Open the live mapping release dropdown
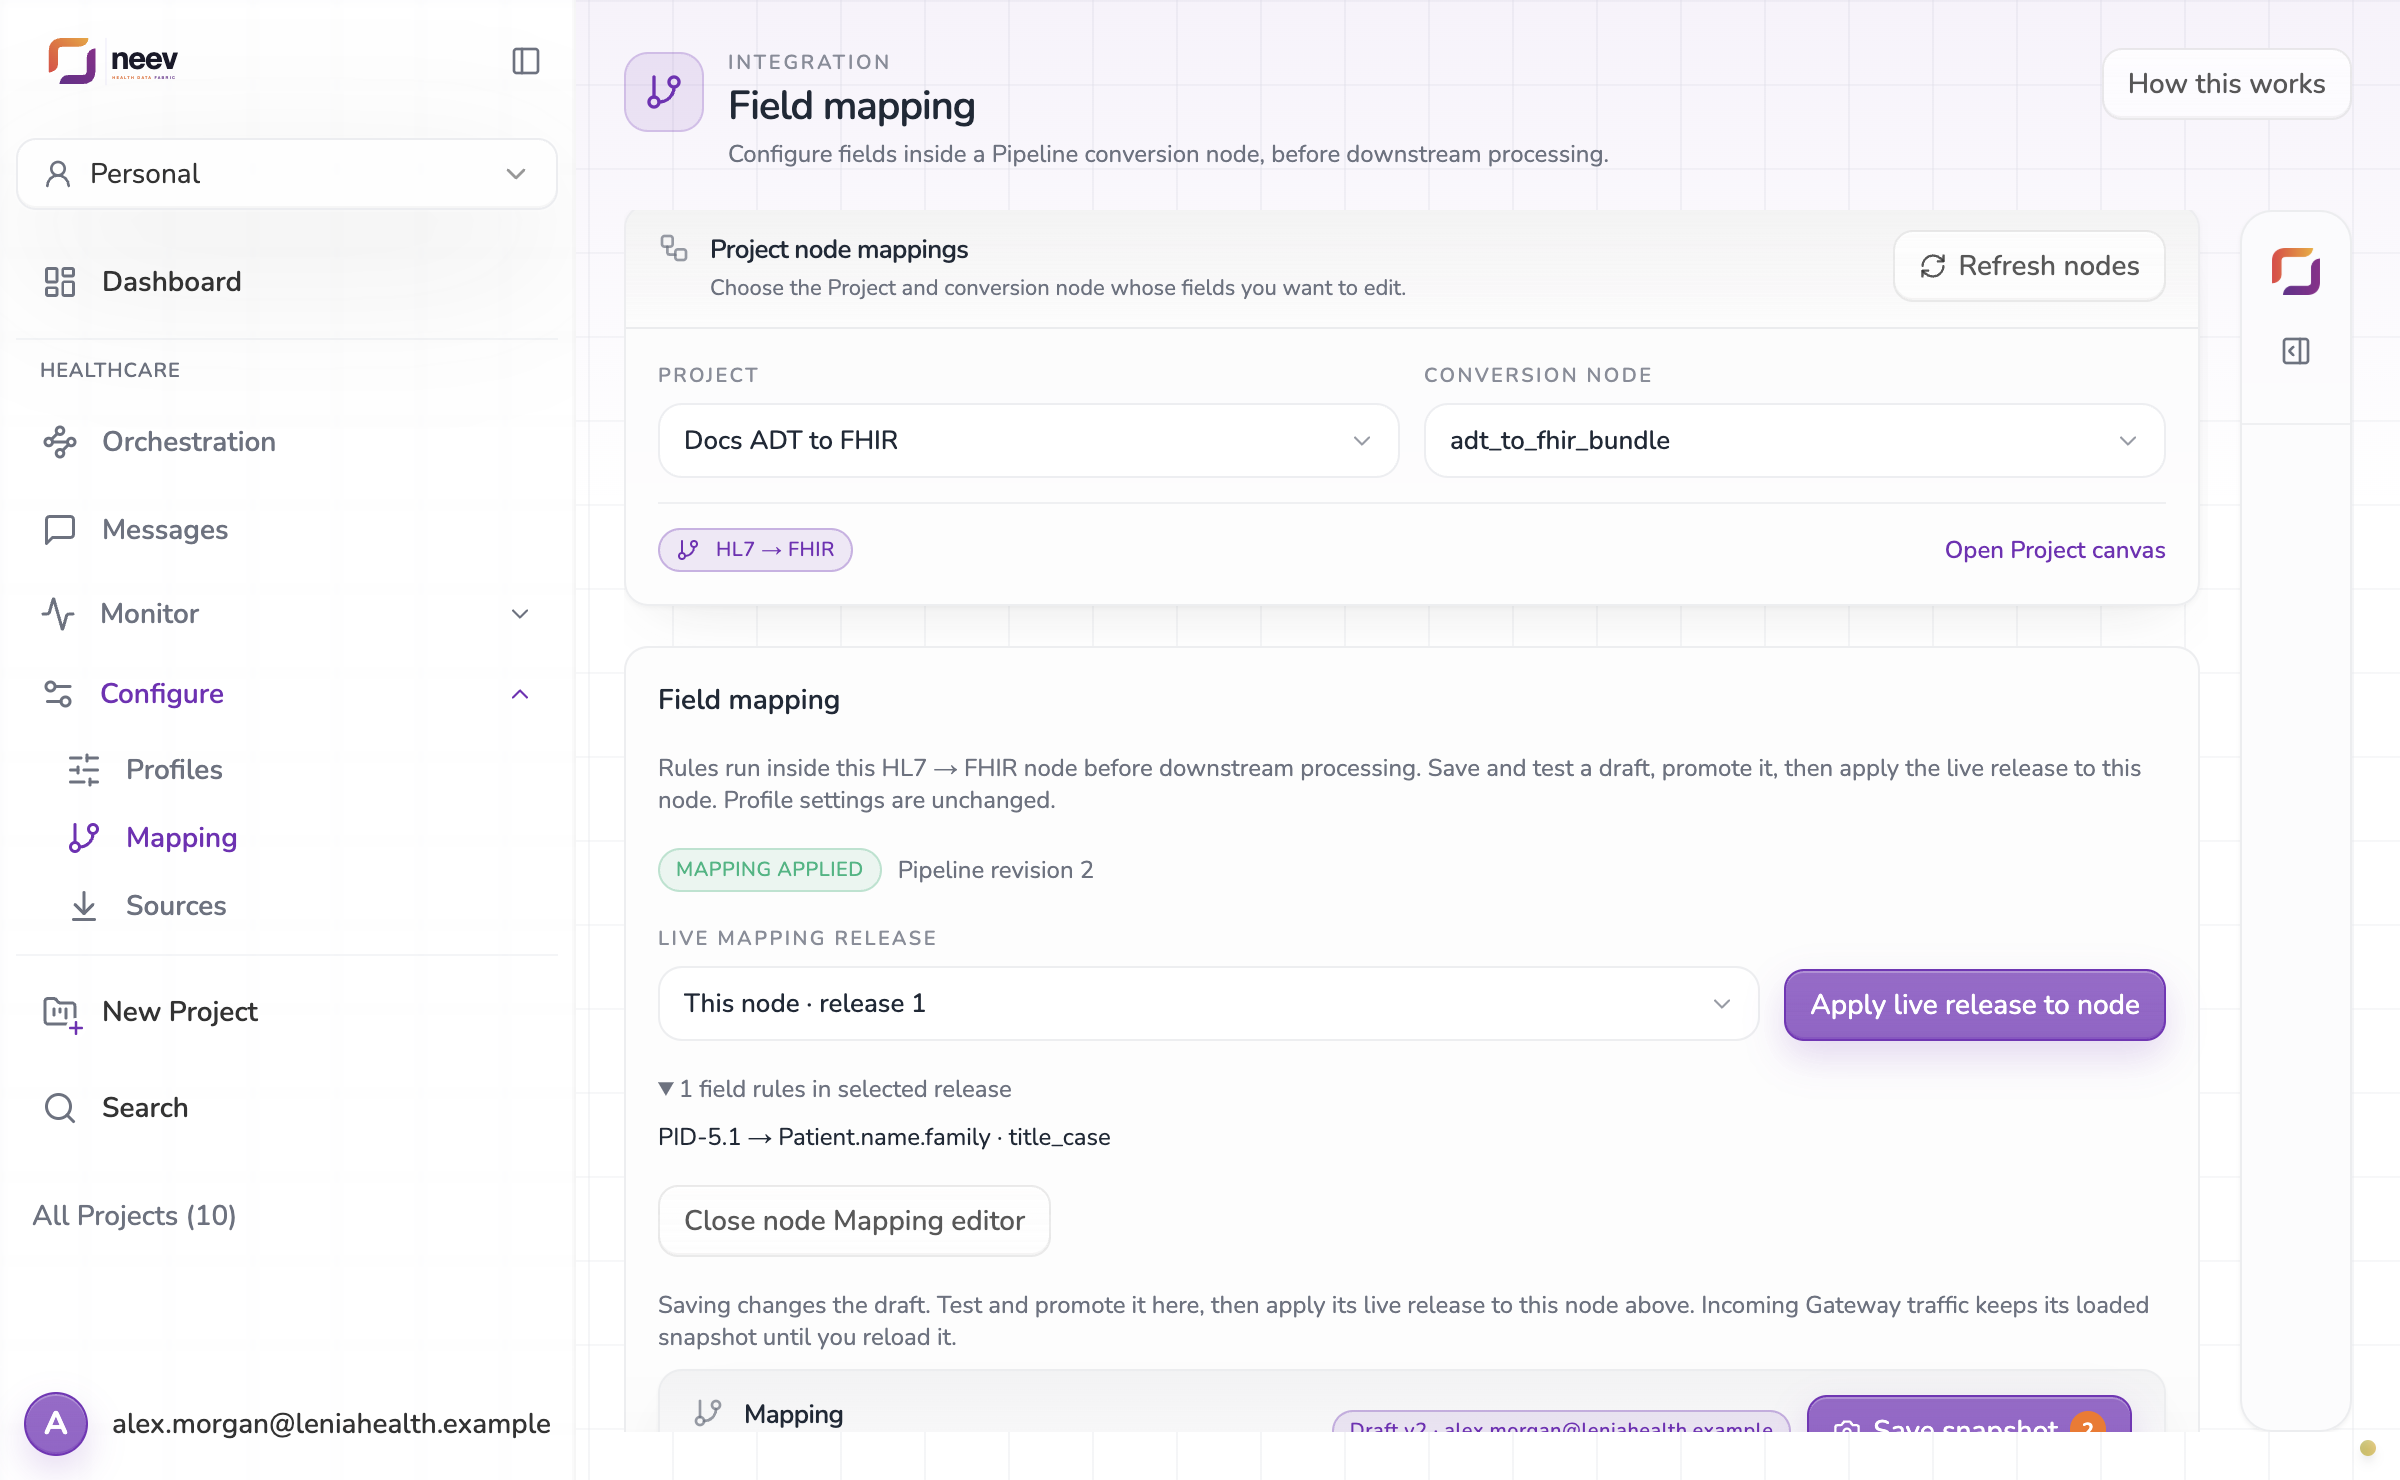Viewport: 2400px width, 1480px height. point(1208,1004)
